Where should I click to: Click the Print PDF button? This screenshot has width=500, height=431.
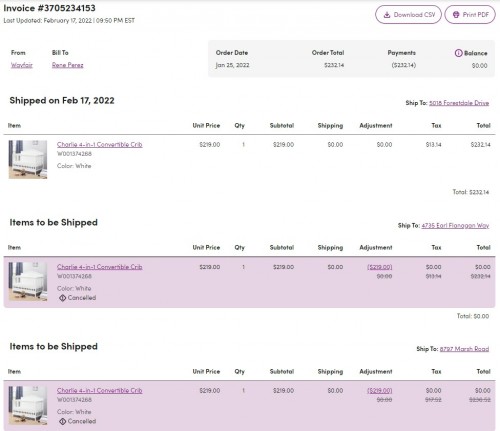[470, 15]
